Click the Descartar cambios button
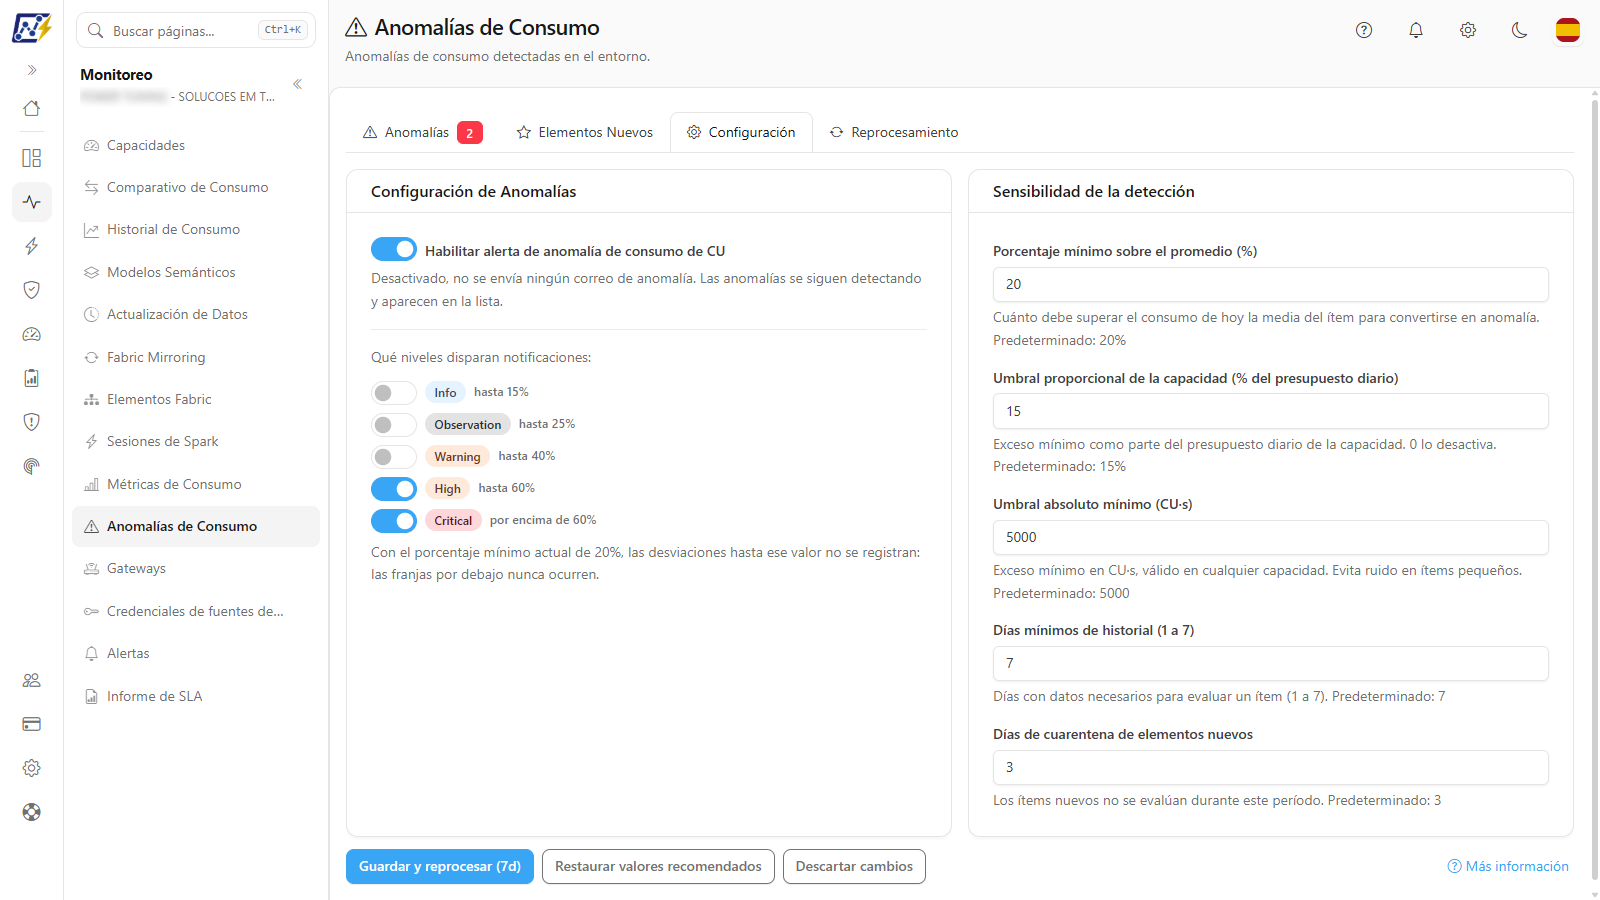Viewport: 1600px width, 900px height. pyautogui.click(x=854, y=867)
